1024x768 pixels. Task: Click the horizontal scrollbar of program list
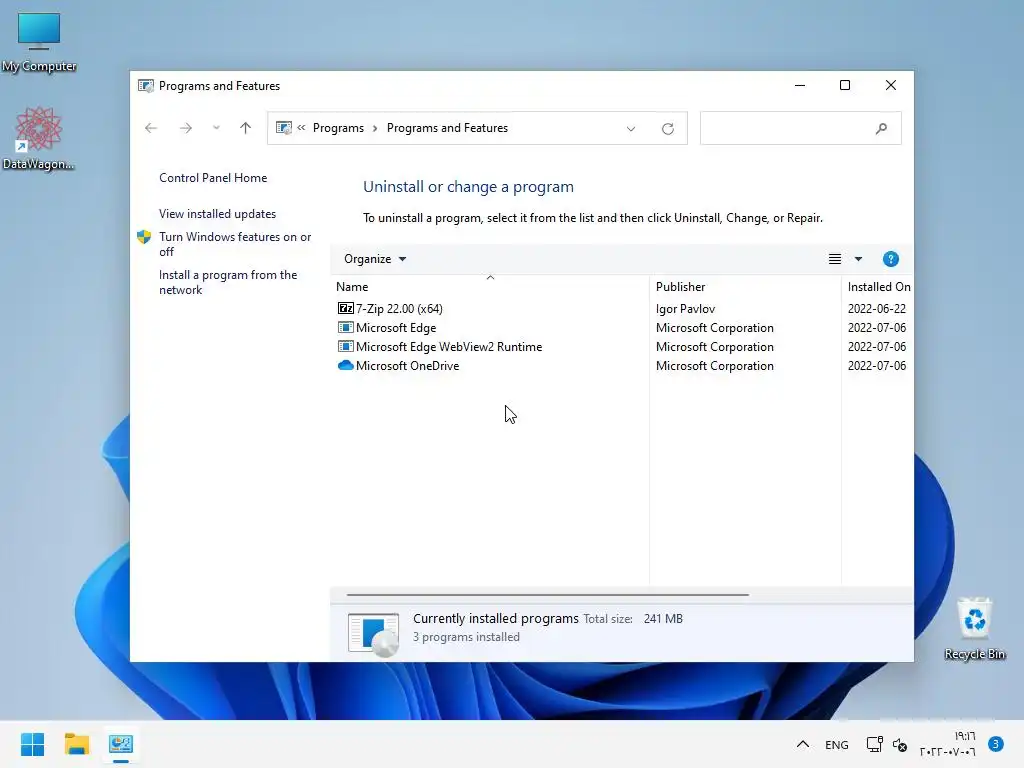(547, 595)
